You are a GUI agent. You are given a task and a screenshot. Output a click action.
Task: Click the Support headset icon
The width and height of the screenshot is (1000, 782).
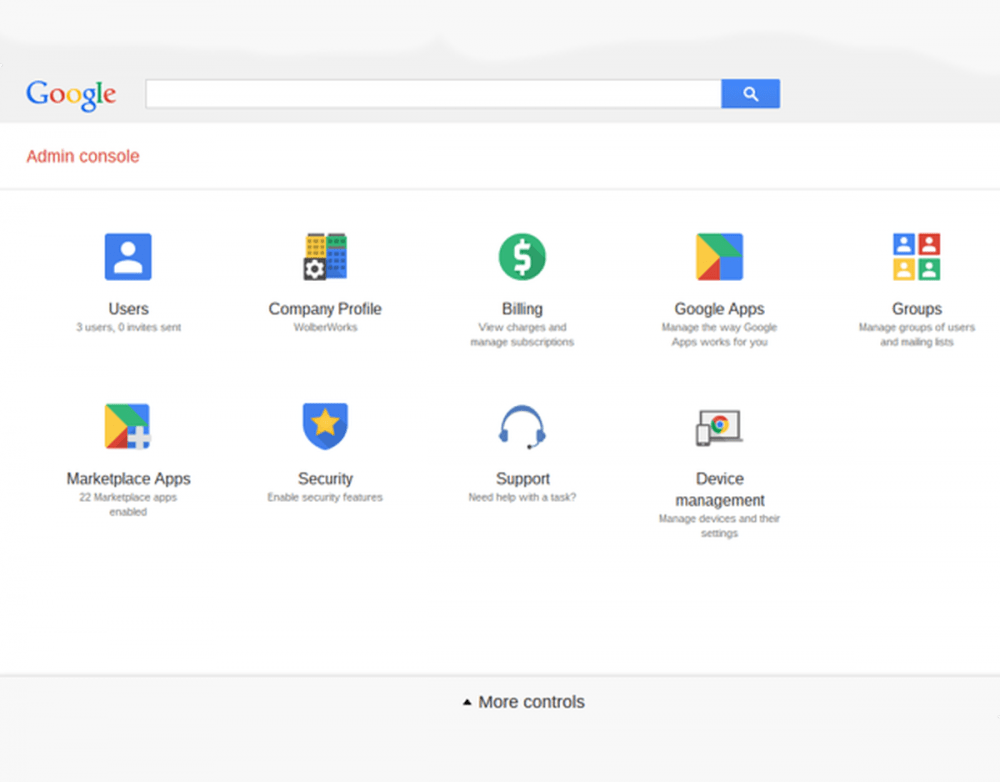pos(521,426)
